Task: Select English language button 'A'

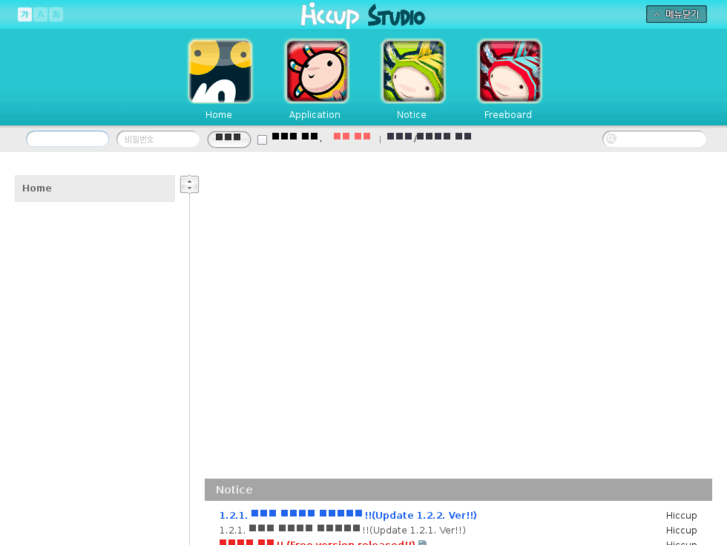Action: pyautogui.click(x=40, y=14)
